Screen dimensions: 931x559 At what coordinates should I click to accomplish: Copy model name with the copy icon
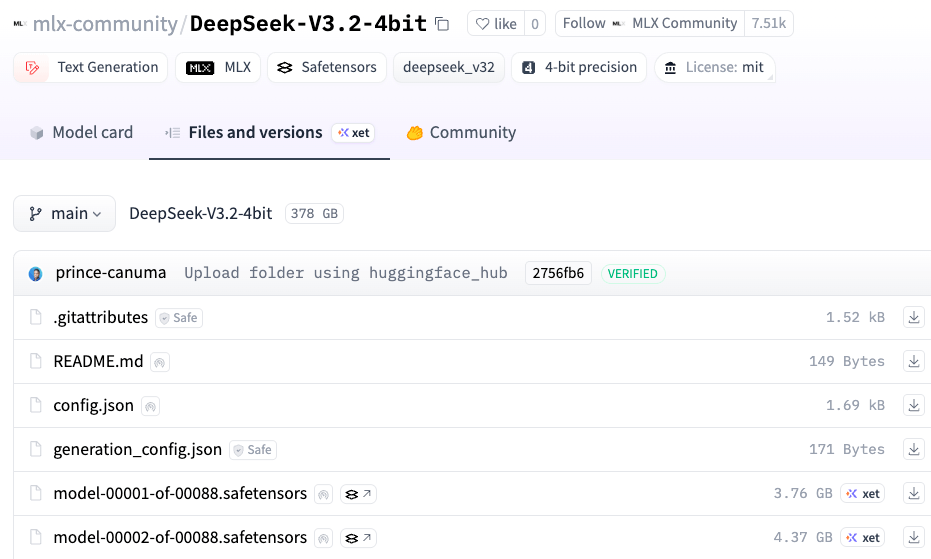pos(442,24)
